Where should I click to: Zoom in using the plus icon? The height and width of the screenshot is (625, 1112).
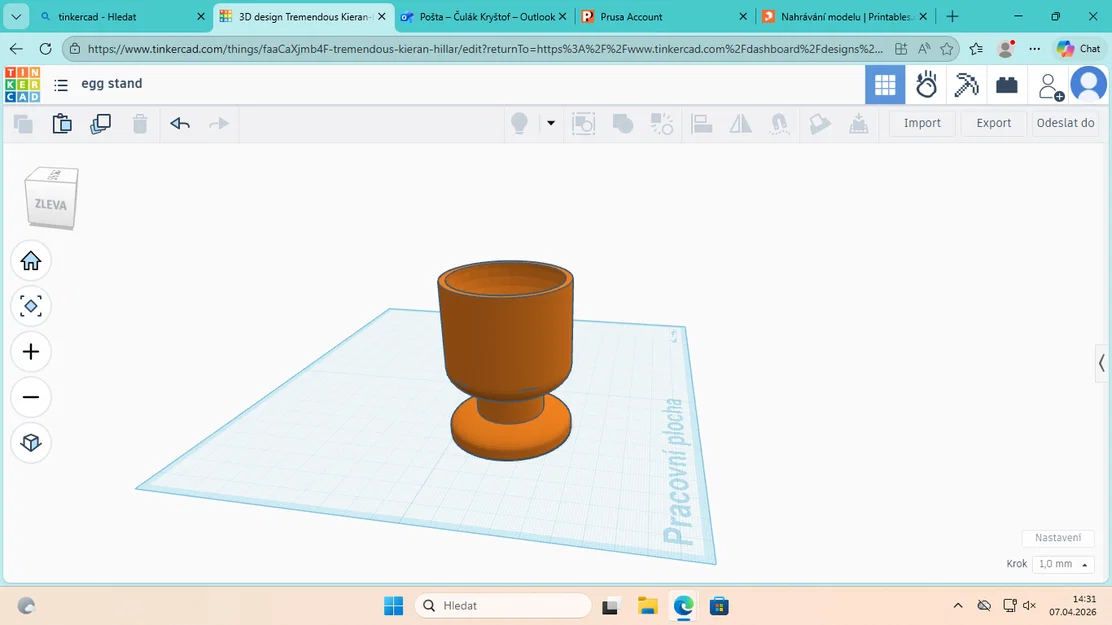pos(31,351)
